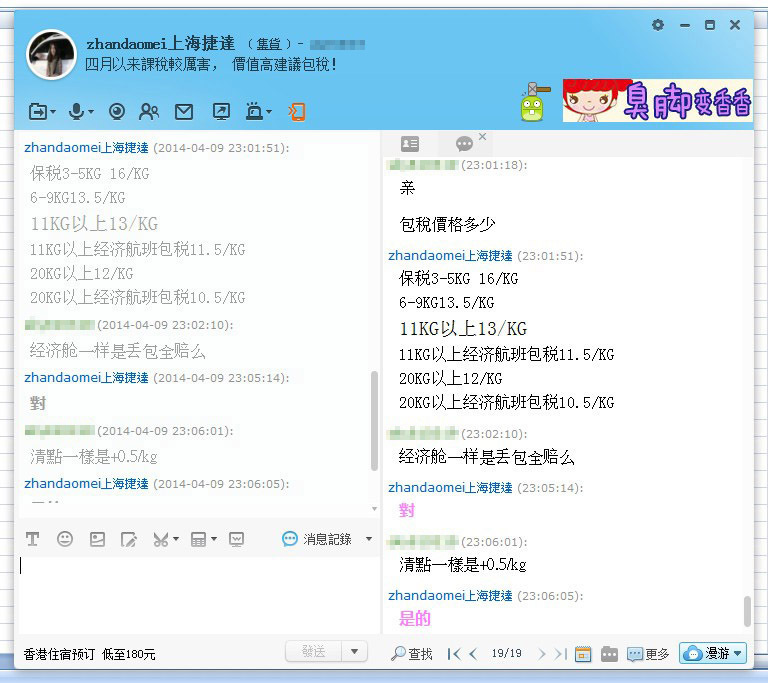768x683 pixels.
Task: Click the 消息記錄 message record button
Action: (317, 539)
